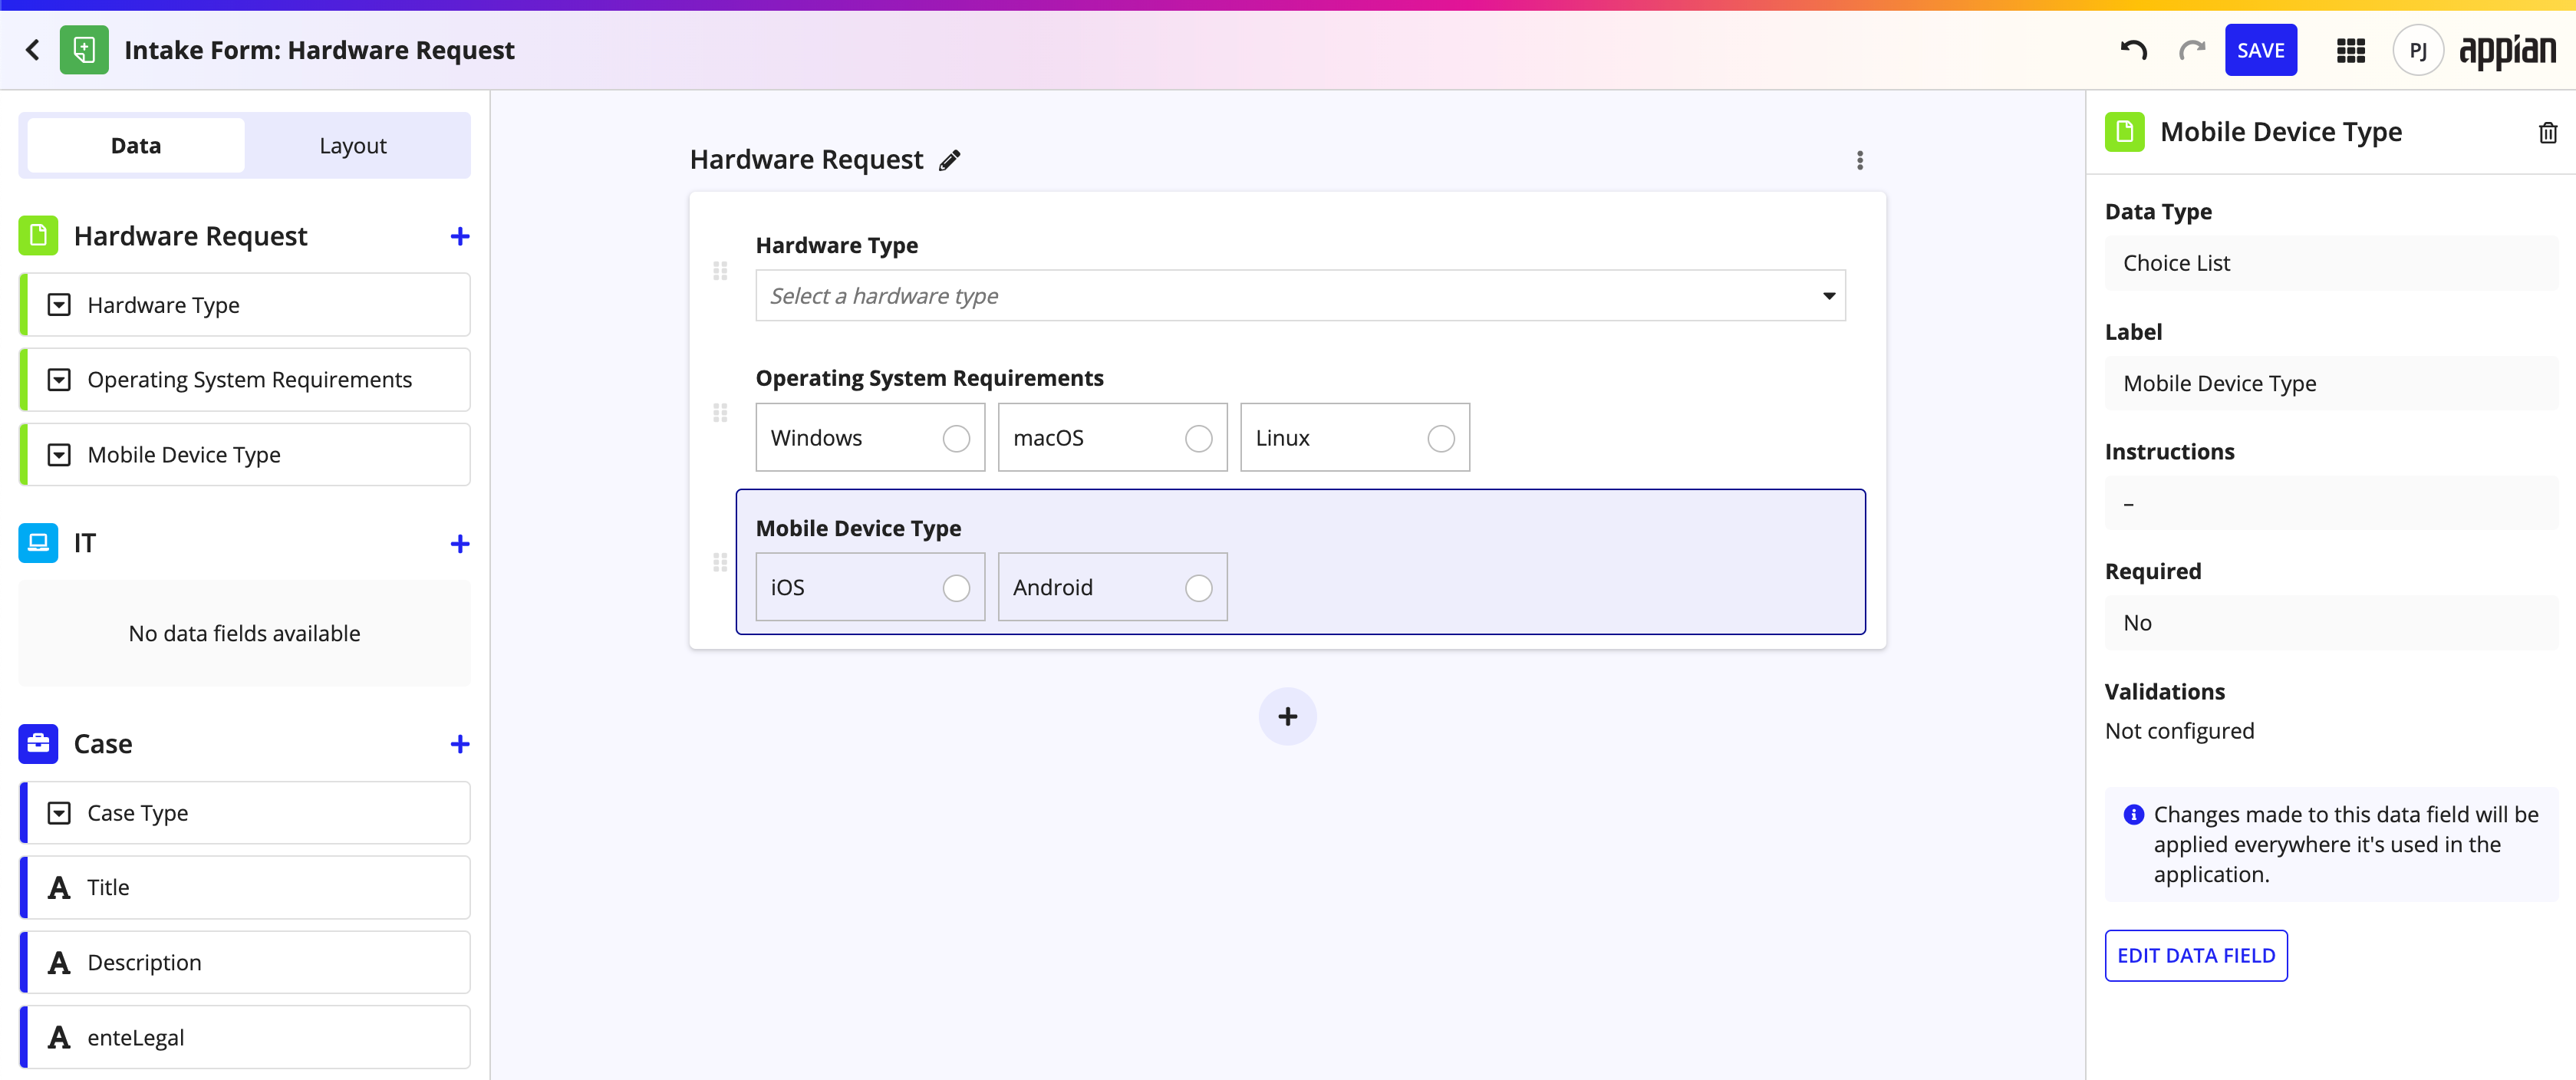The height and width of the screenshot is (1080, 2576).
Task: Click the green Intake Form icon in header
Action: click(84, 50)
